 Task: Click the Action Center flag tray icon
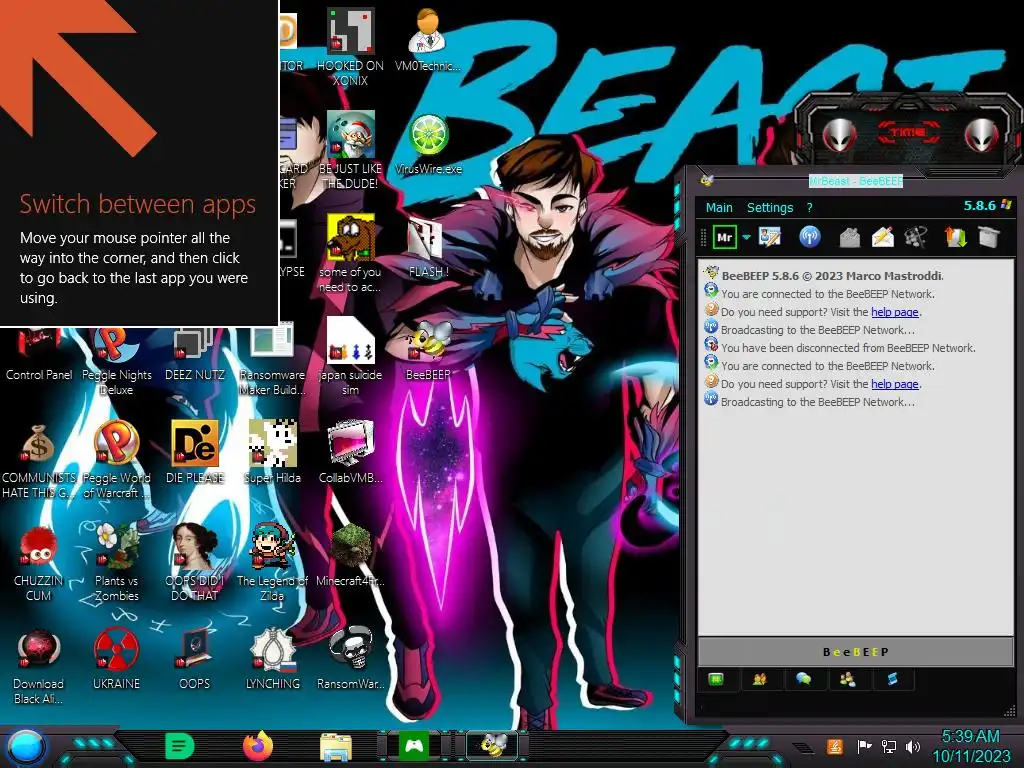point(863,746)
